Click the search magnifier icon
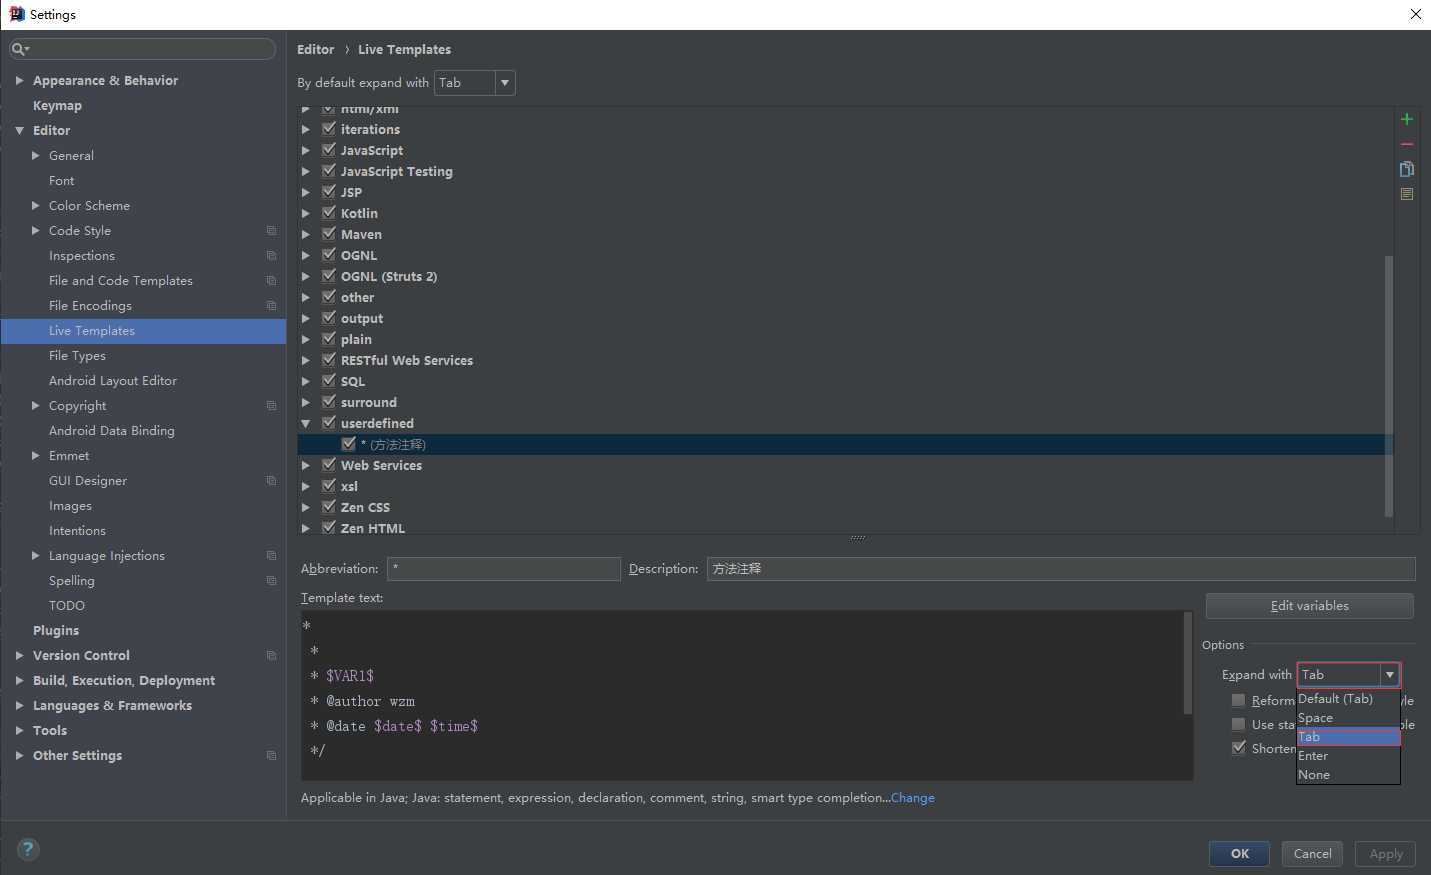 coord(19,49)
